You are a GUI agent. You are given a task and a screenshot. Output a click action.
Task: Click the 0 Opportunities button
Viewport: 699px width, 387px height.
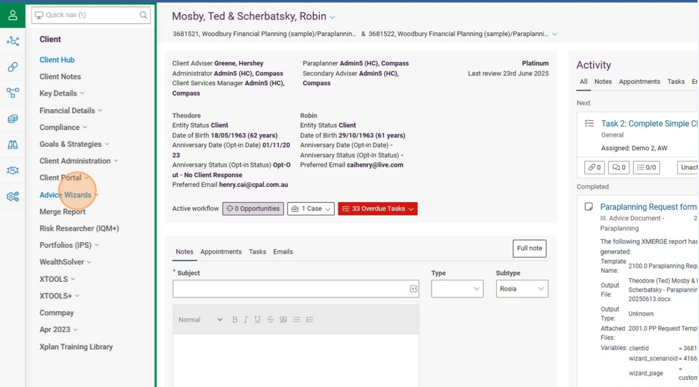(x=253, y=209)
